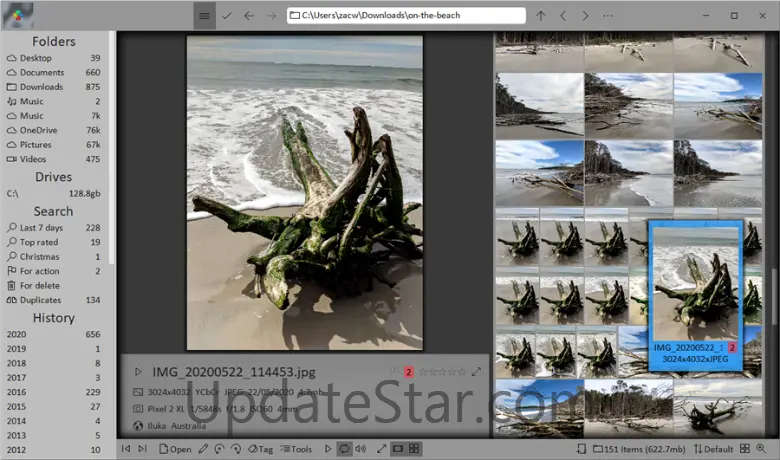Open the three-dots more options menu
This screenshot has height=460, width=780.
(607, 15)
